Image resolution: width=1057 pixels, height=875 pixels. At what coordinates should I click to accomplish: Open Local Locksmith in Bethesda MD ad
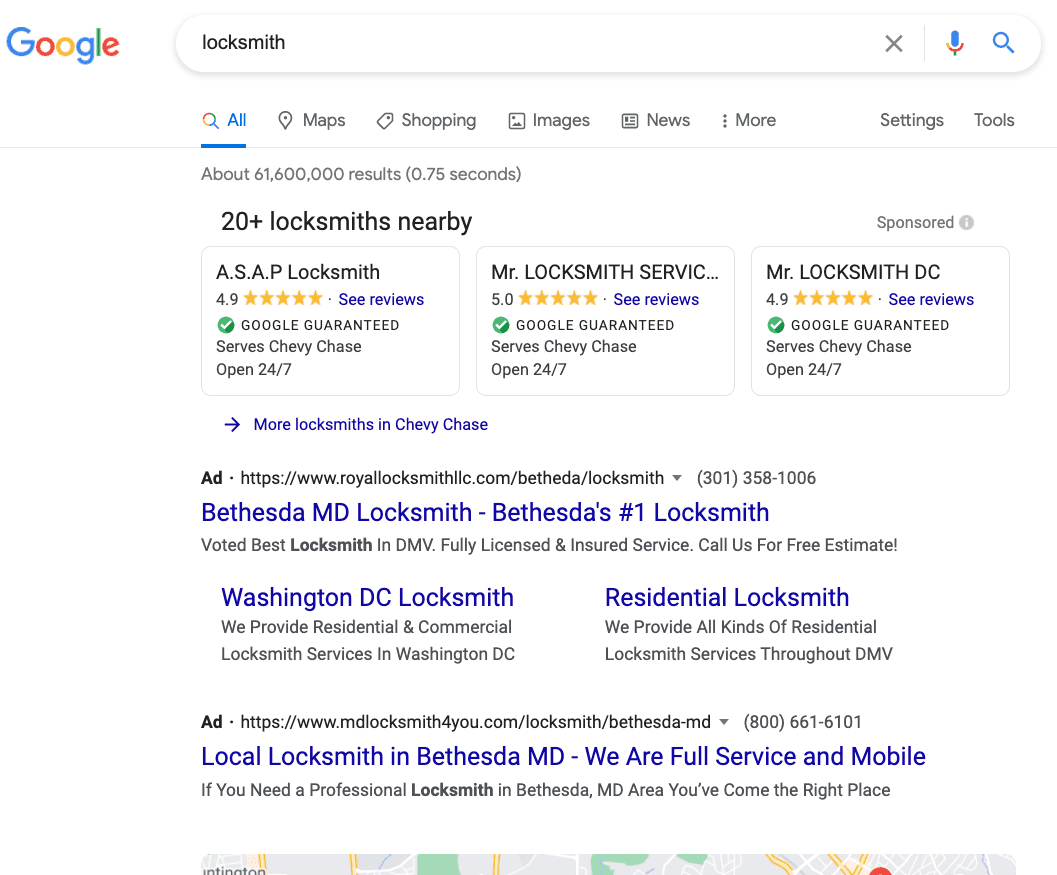pos(563,756)
